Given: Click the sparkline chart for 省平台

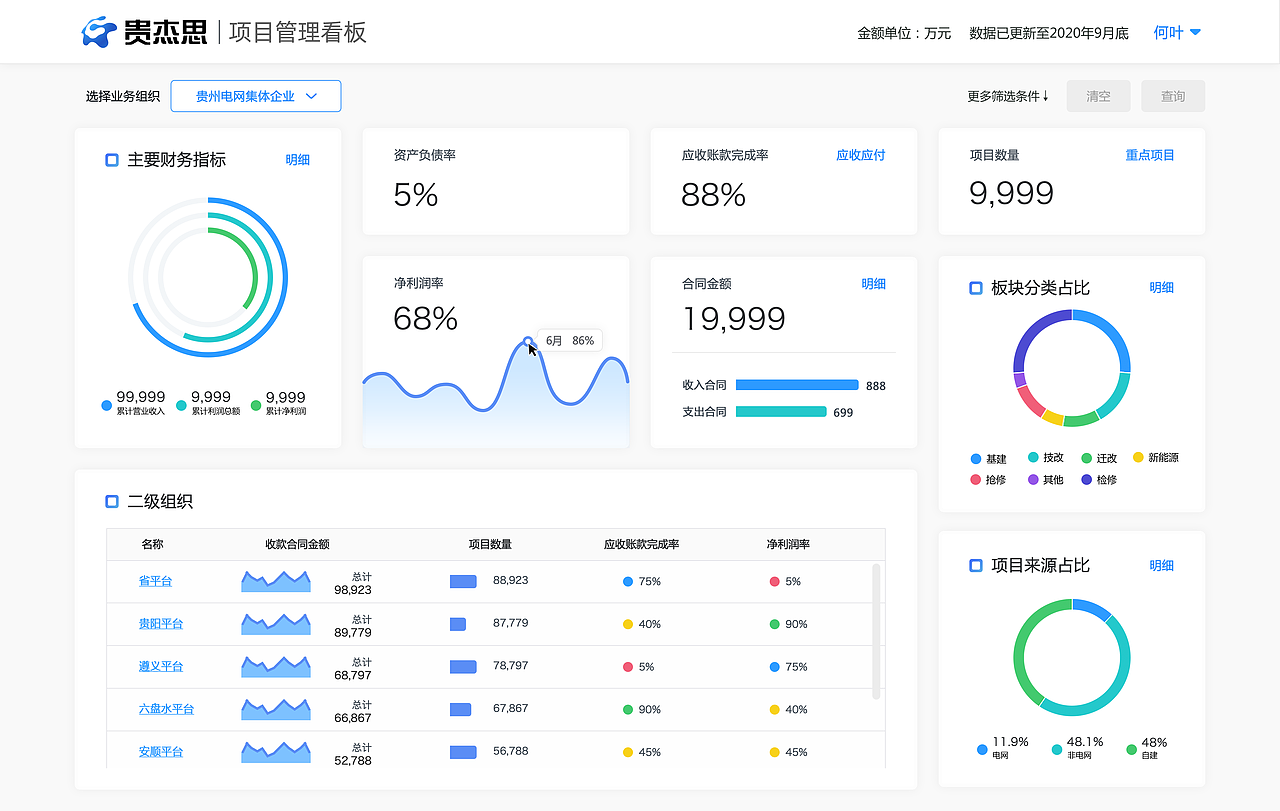Looking at the screenshot, I should point(275,580).
